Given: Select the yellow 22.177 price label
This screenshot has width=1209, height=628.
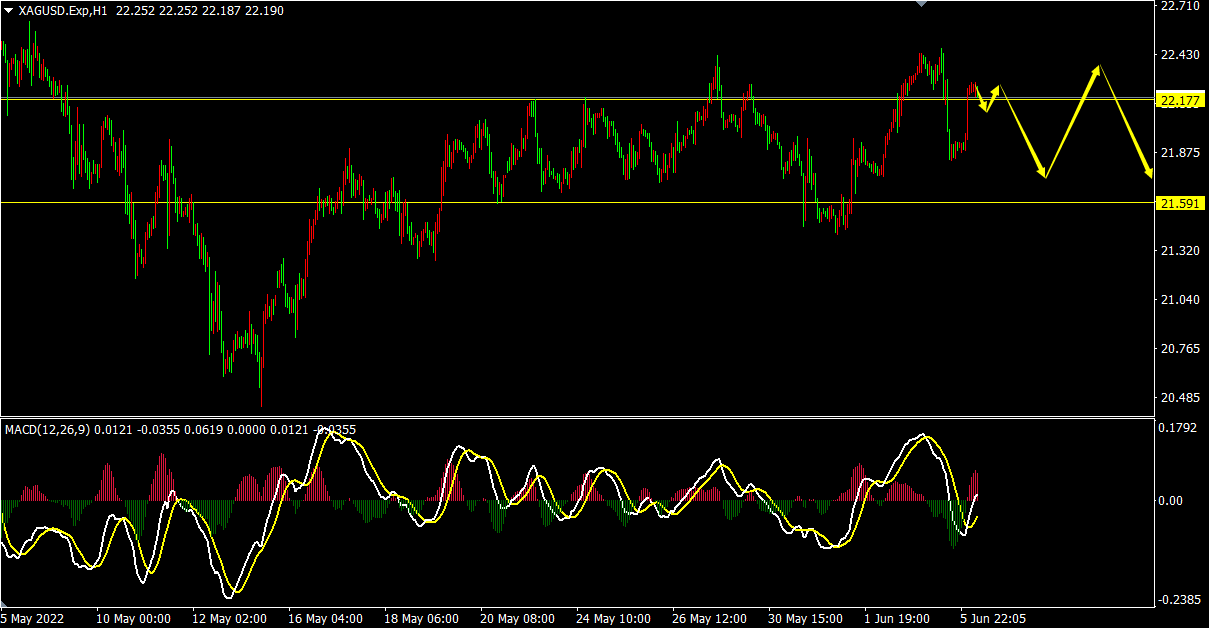Looking at the screenshot, I should 1180,100.
